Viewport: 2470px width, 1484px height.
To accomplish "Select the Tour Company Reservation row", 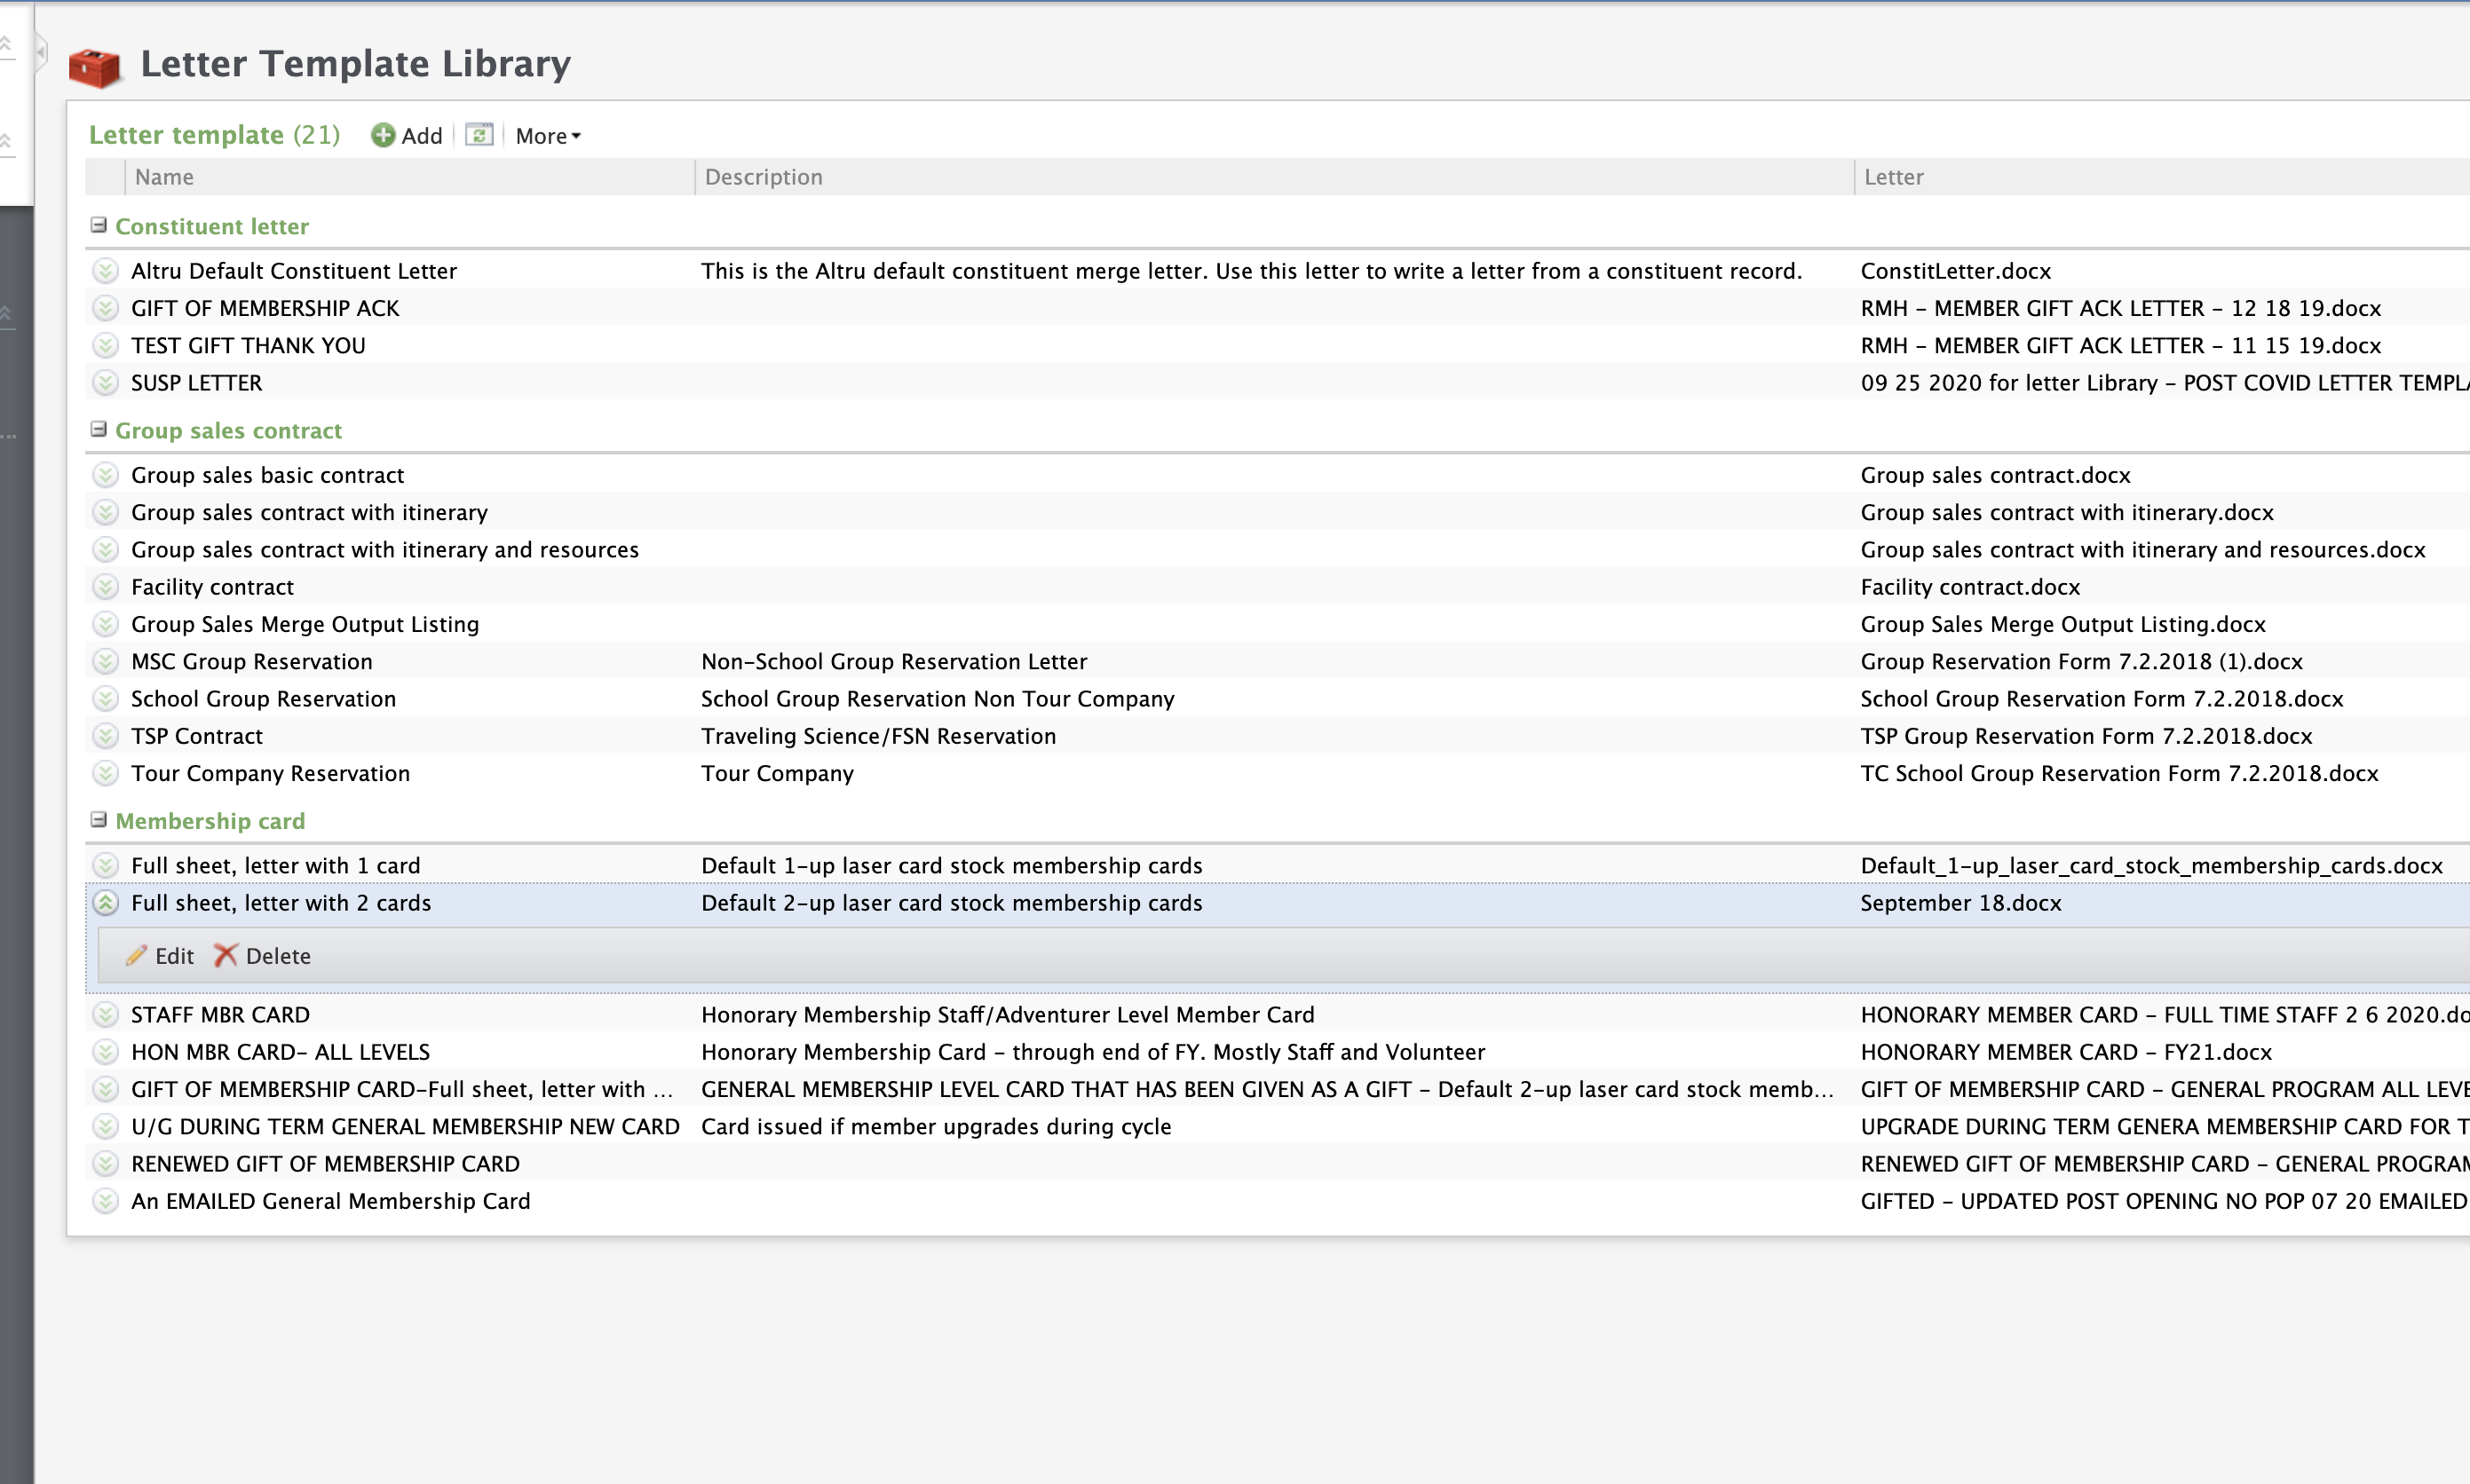I will pyautogui.click(x=270, y=773).
